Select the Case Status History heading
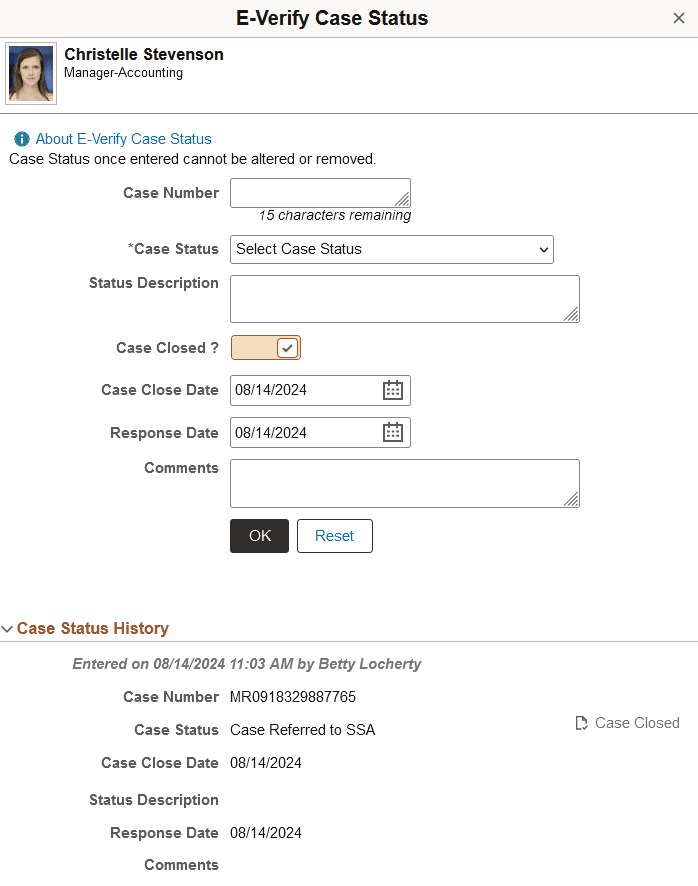 click(x=92, y=628)
